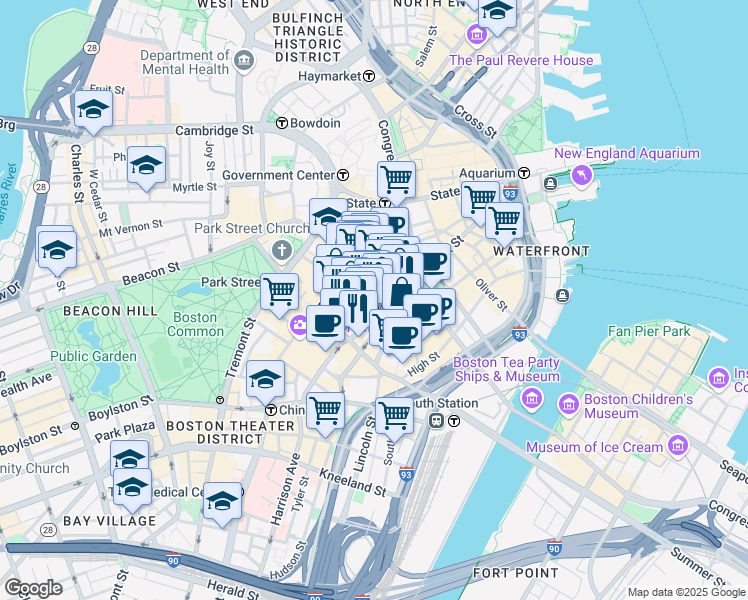The image size is (748, 600).
Task: Select the "Fan Pier Park" label
Action: click(x=649, y=331)
